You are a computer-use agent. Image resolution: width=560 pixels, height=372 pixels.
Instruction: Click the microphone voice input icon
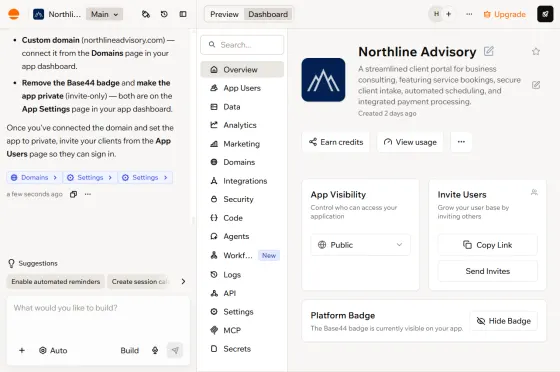[x=155, y=351]
